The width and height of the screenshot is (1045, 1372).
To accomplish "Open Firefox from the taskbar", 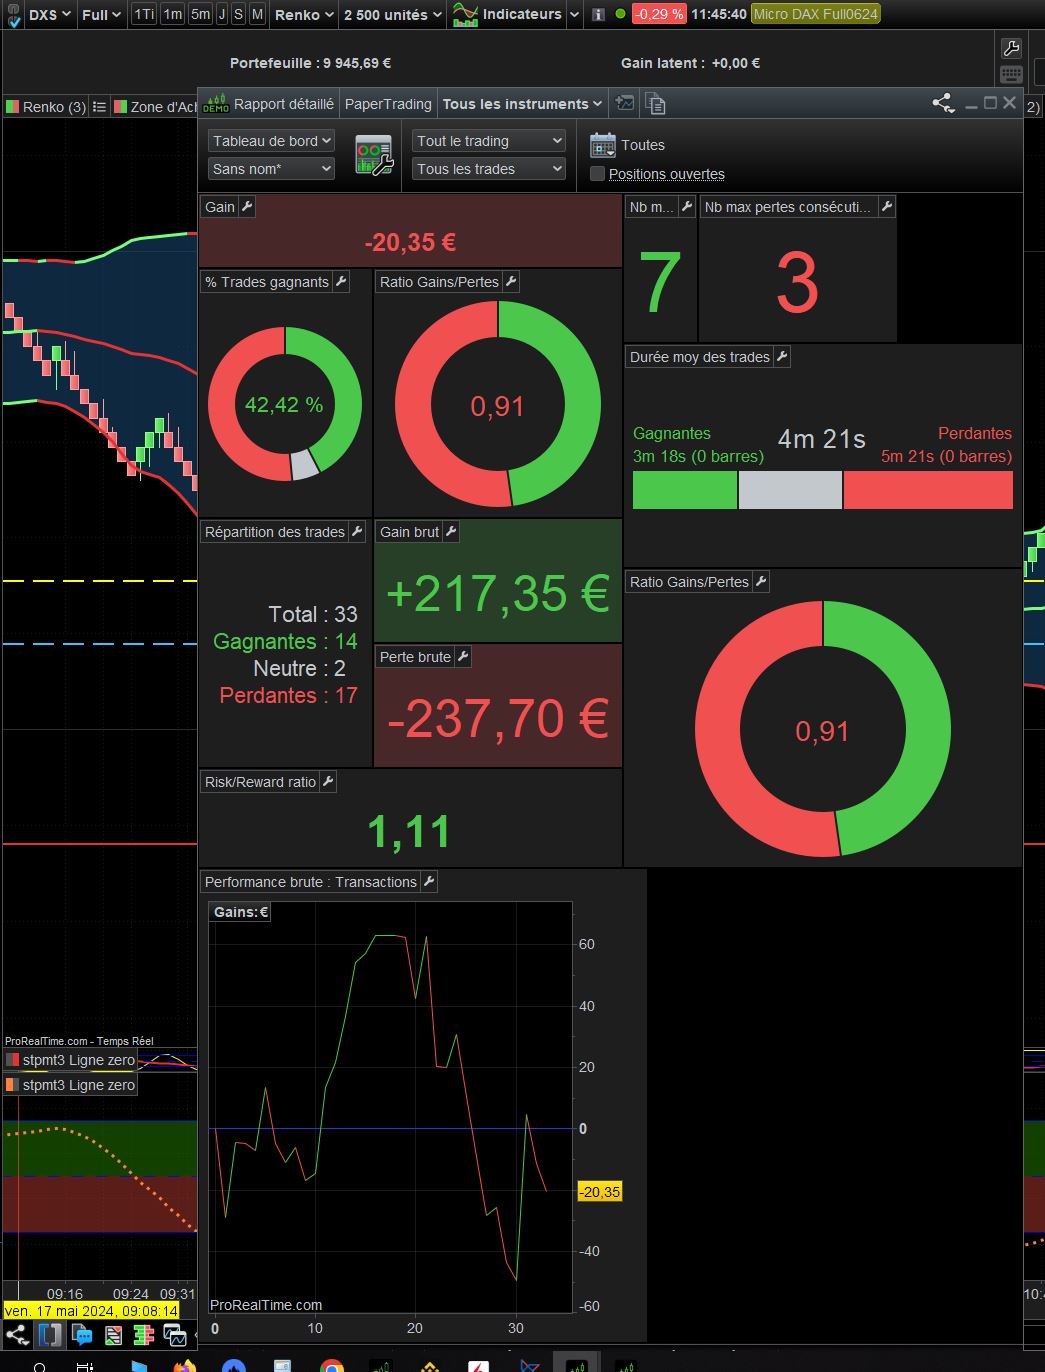I will click(x=185, y=1365).
